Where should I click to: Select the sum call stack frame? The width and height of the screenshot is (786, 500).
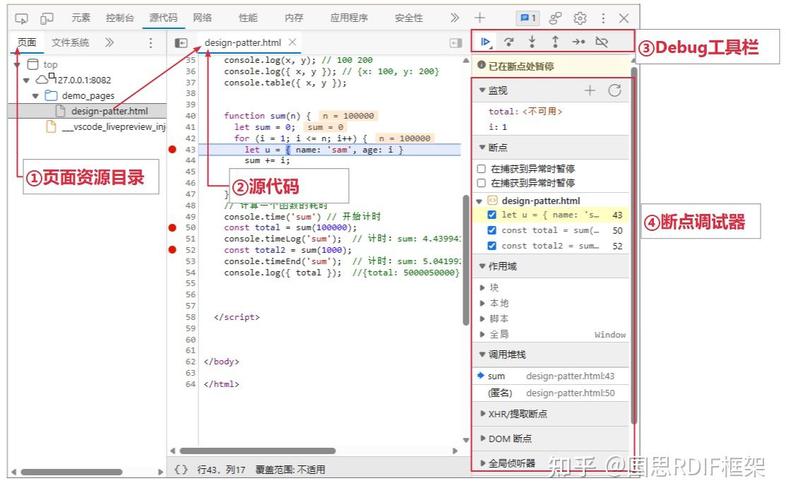[x=551, y=376]
